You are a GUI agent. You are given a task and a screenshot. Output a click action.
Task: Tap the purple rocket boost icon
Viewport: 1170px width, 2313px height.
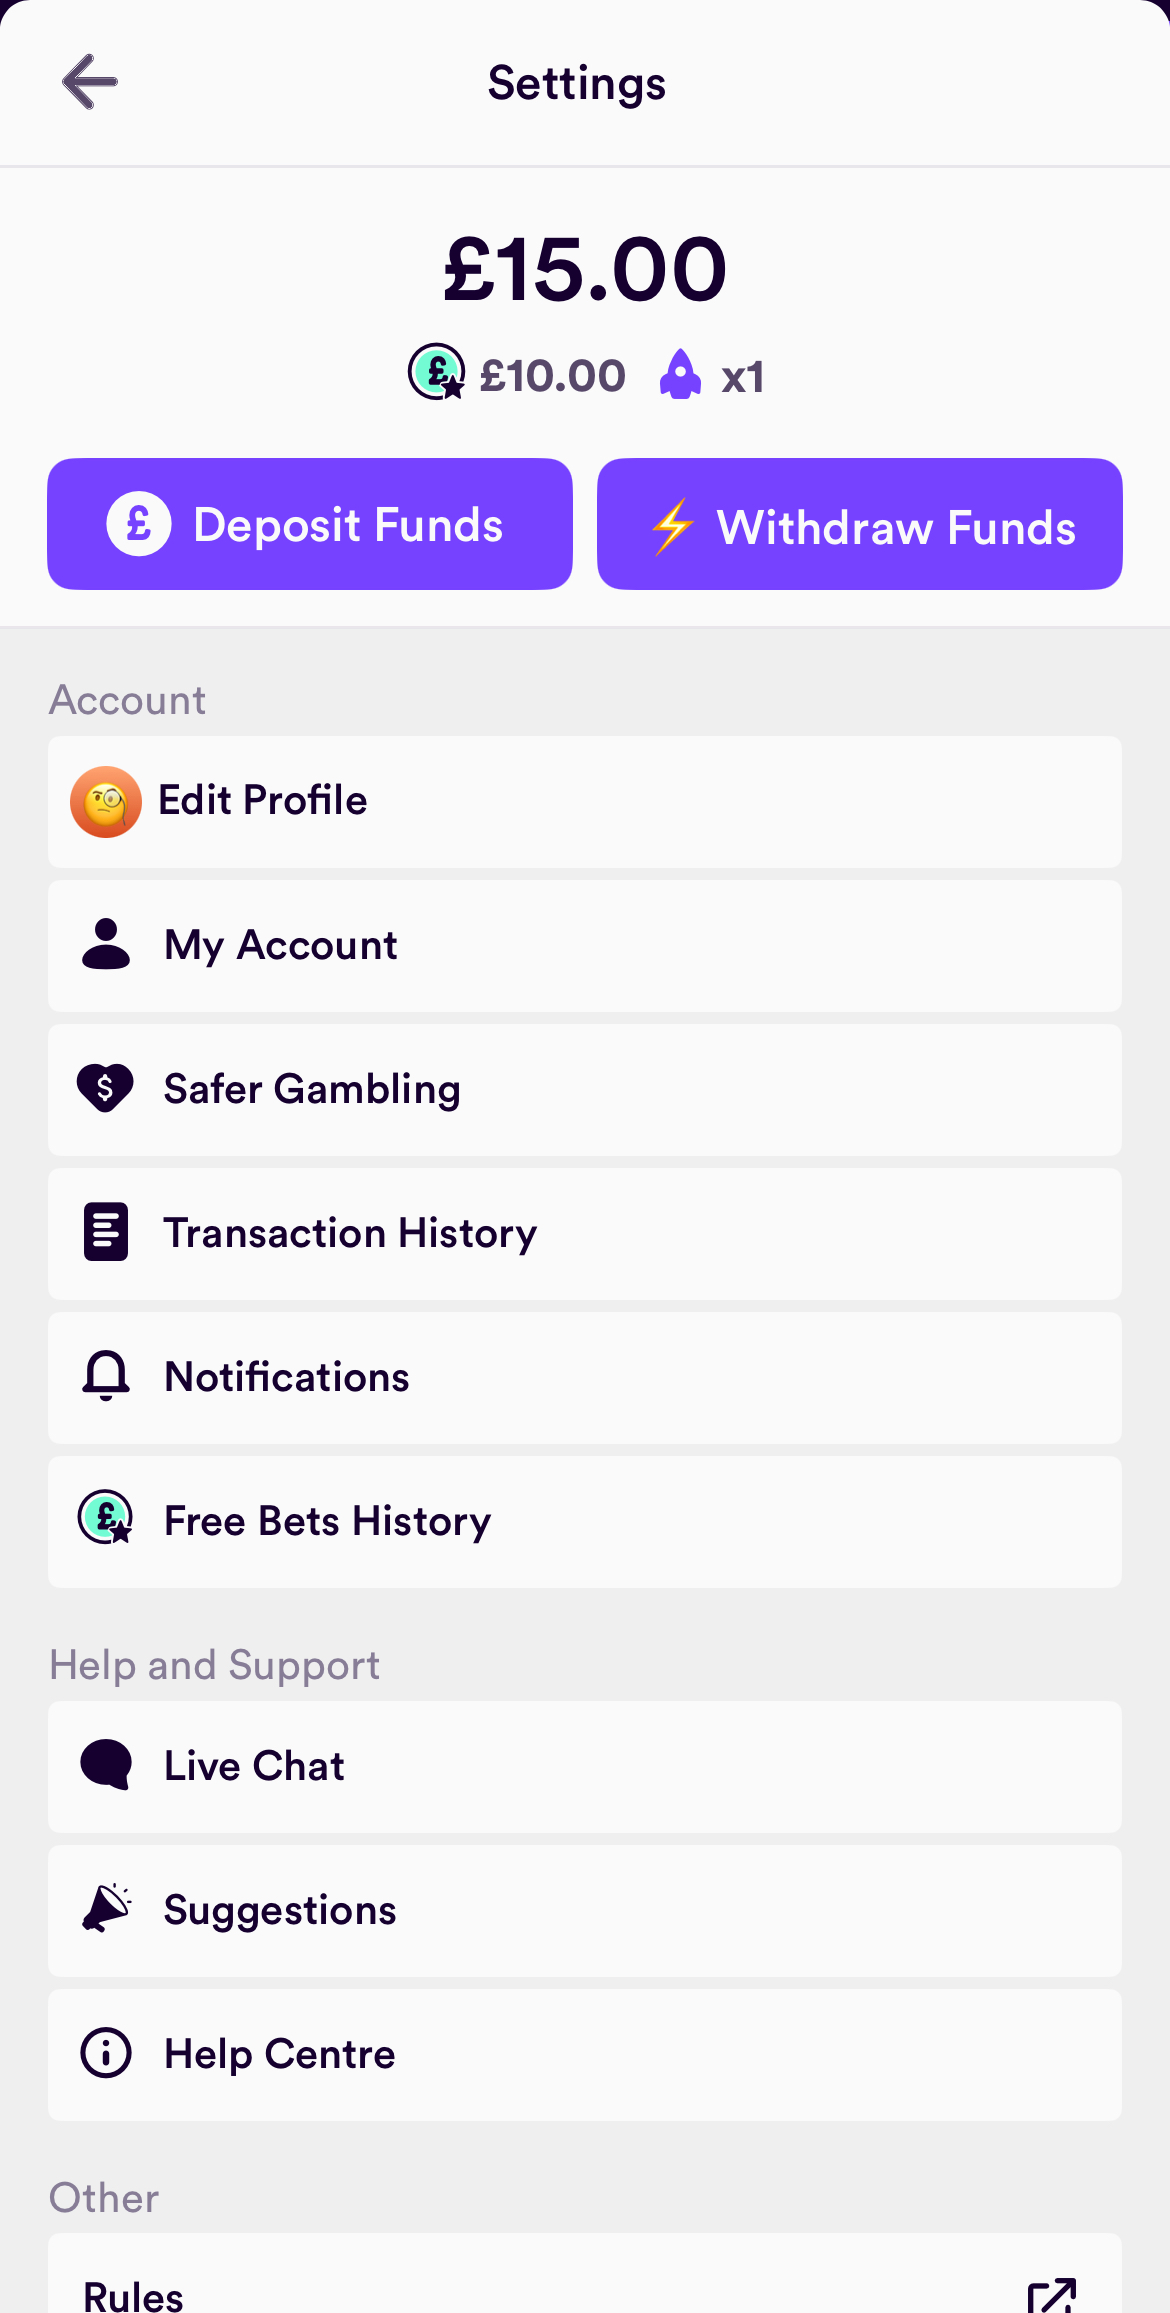pyautogui.click(x=680, y=375)
